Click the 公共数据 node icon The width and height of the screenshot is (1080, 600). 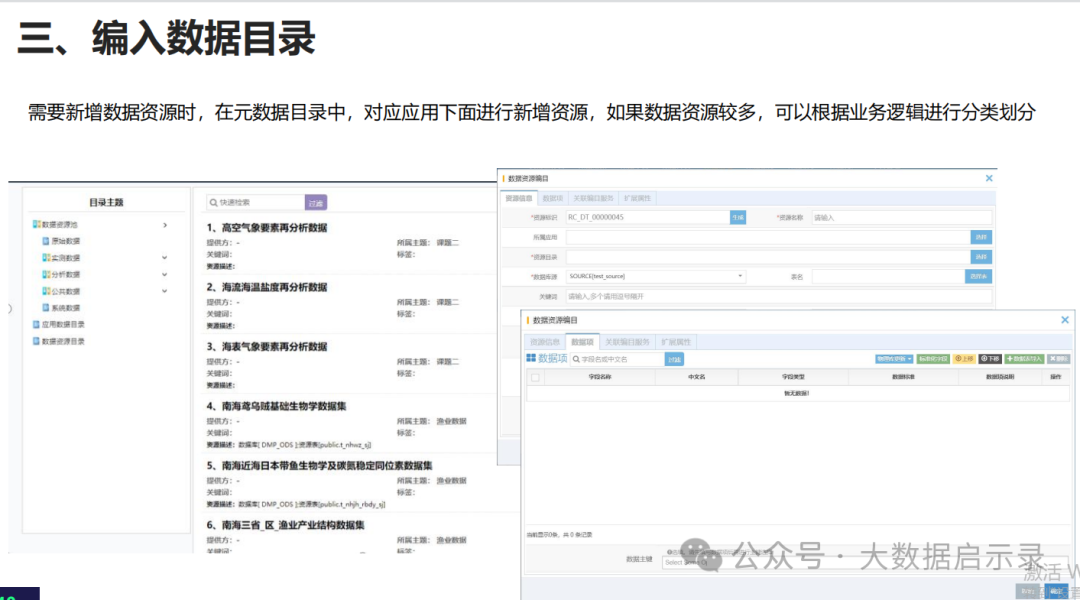point(46,291)
